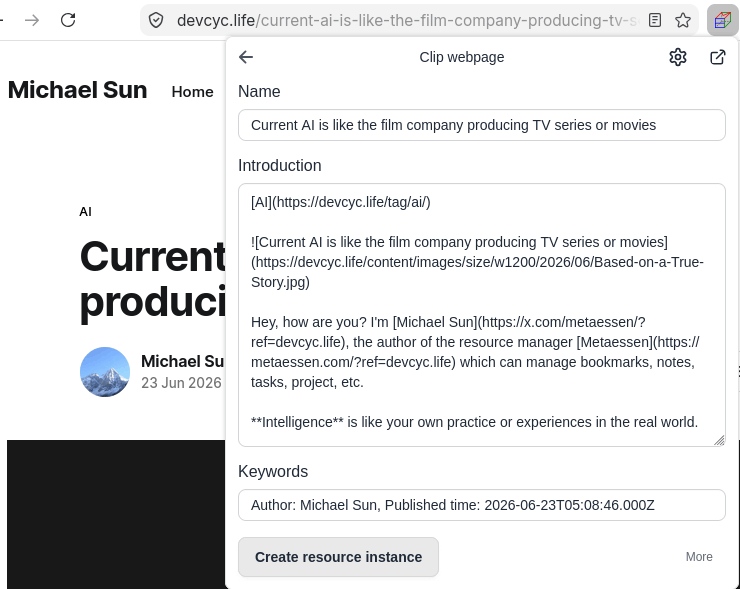The image size is (740, 589).
Task: Bookmark this page with the star icon
Action: click(682, 20)
